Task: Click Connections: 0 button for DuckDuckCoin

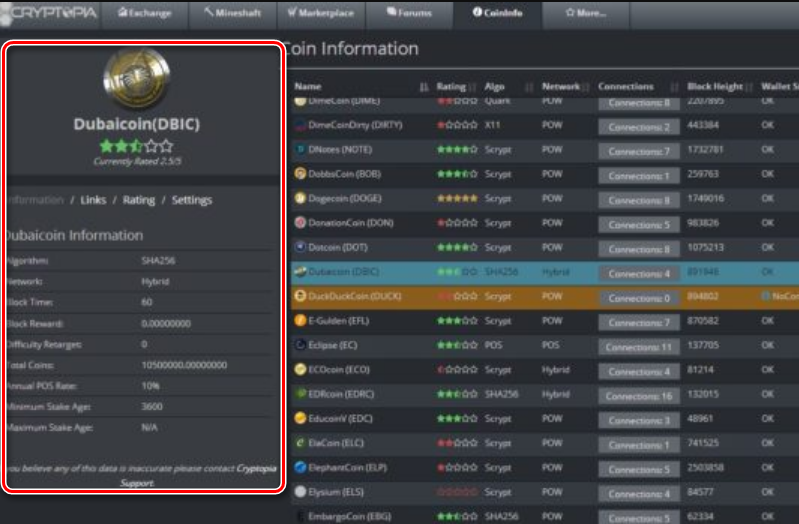Action: point(639,298)
